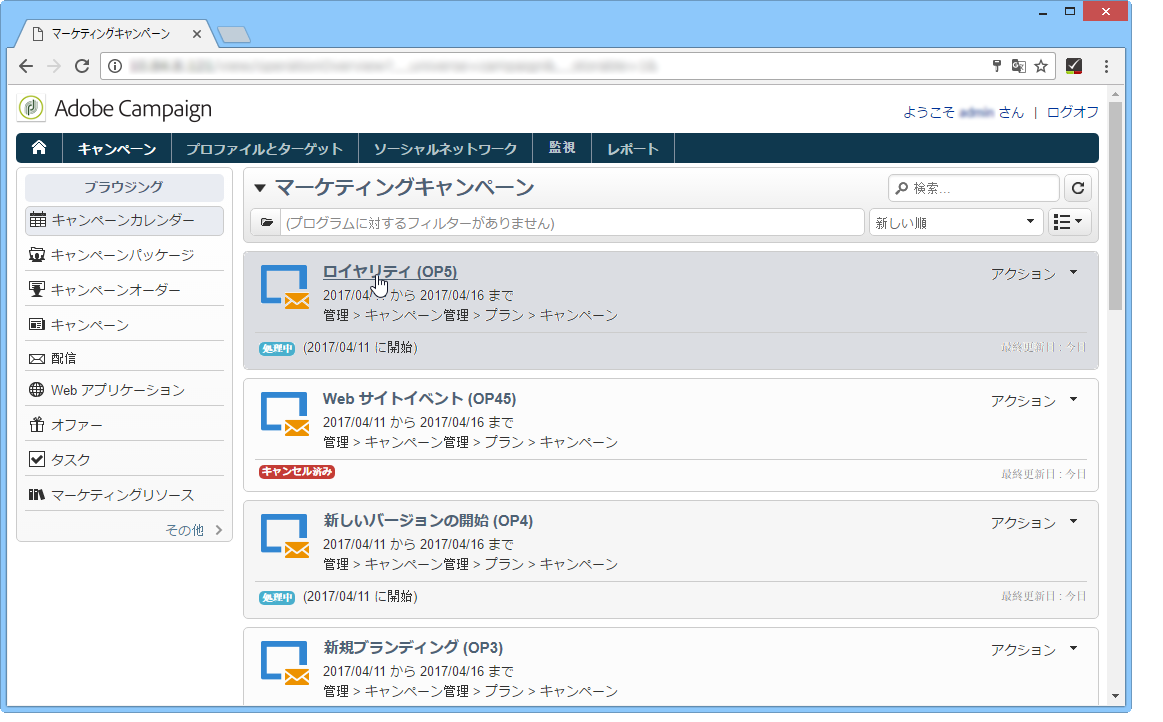The height and width of the screenshot is (722, 1163).
Task: Open the ロイヤリティ (OP5) campaign link
Action: point(390,272)
